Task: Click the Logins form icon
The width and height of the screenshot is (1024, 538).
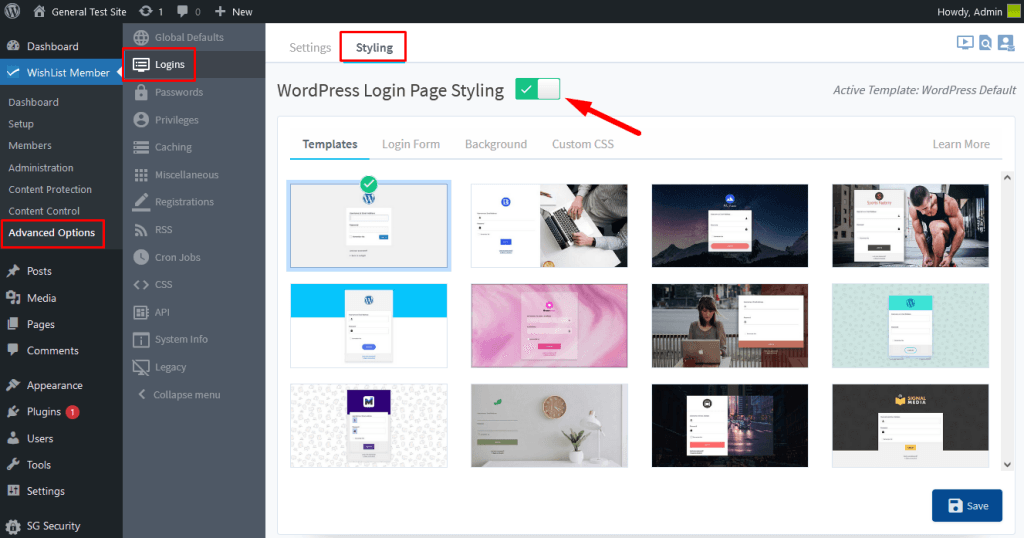Action: [x=140, y=65]
